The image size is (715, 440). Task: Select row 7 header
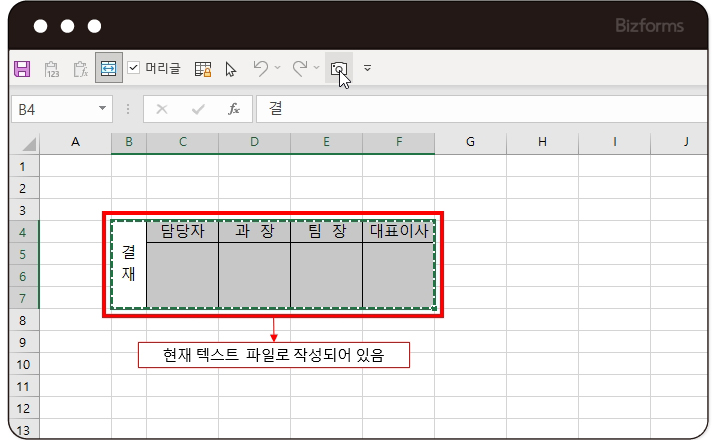click(23, 298)
